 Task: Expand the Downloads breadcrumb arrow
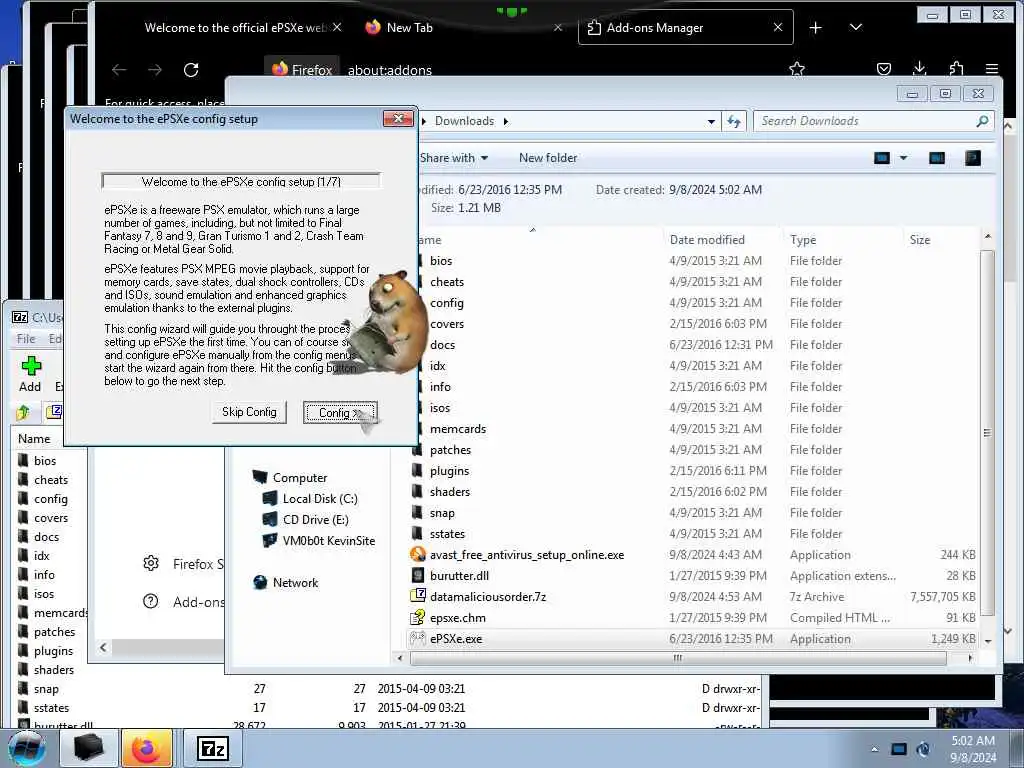tap(505, 121)
